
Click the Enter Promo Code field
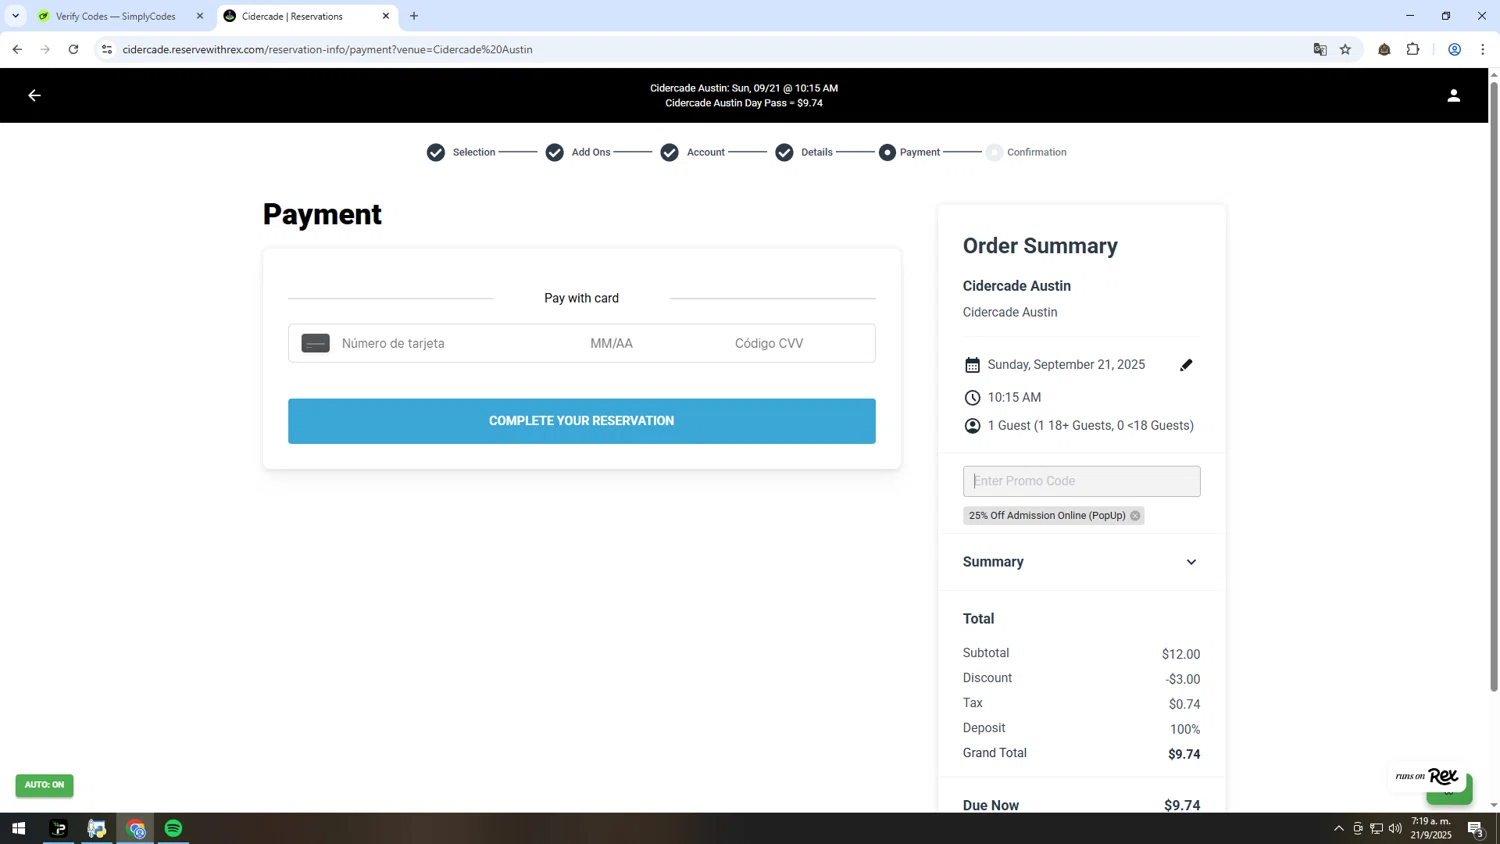tap(1081, 481)
